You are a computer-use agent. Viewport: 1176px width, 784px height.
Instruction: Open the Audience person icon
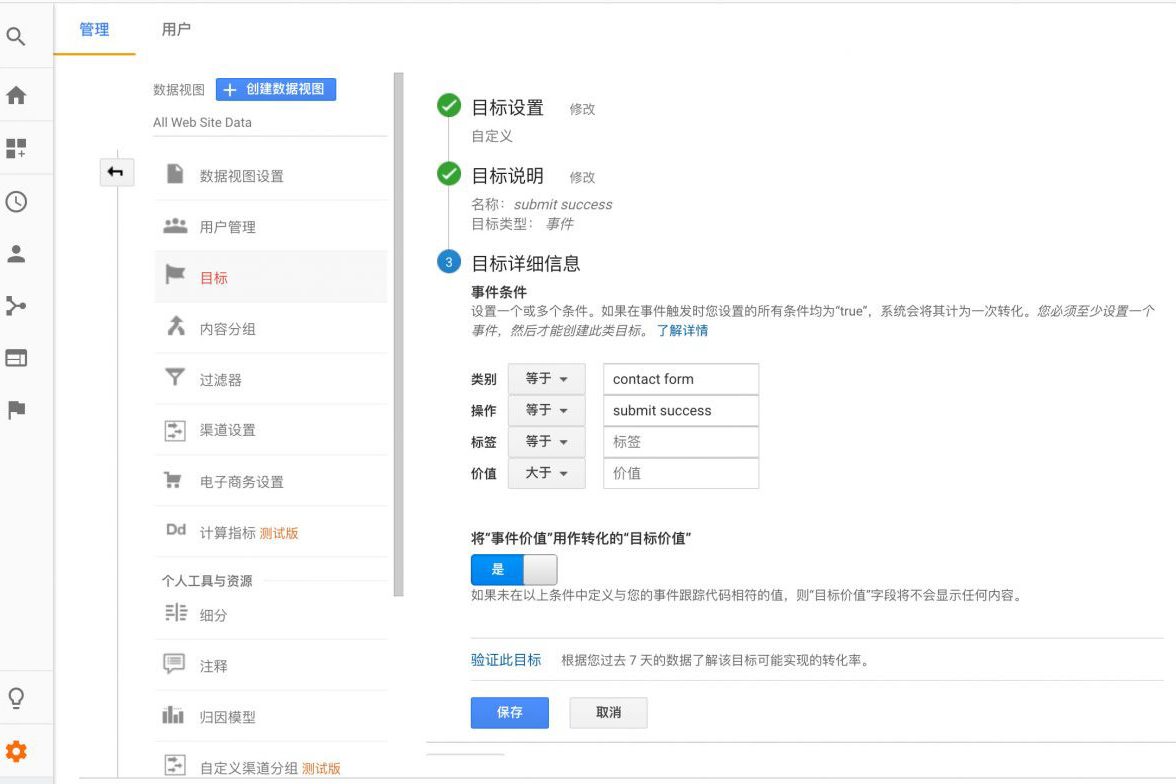click(16, 253)
